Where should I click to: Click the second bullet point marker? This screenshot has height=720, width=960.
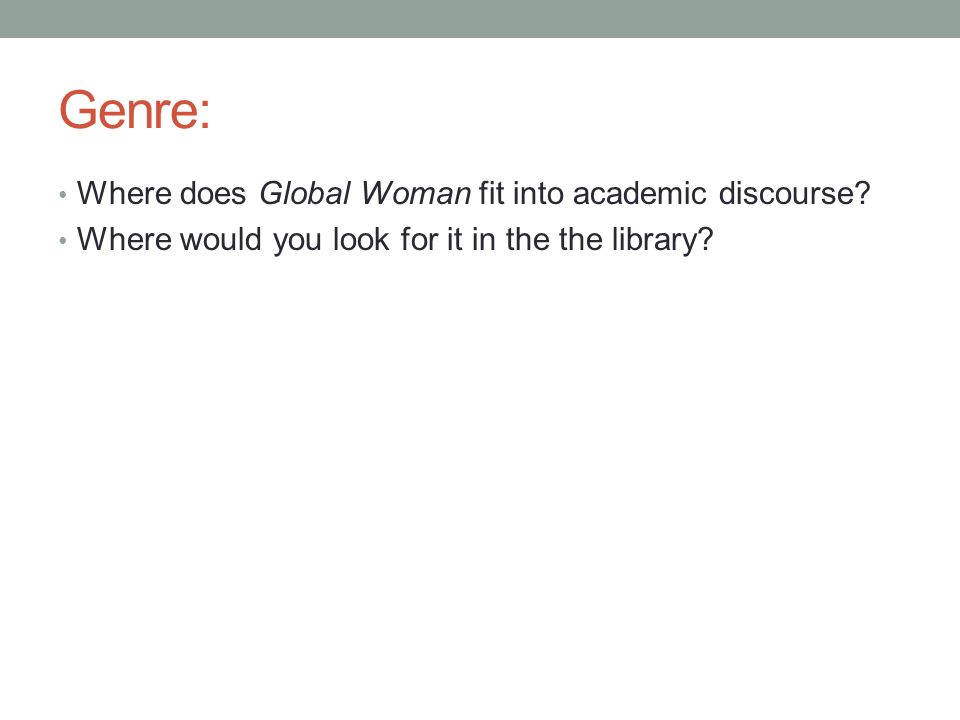[x=62, y=241]
